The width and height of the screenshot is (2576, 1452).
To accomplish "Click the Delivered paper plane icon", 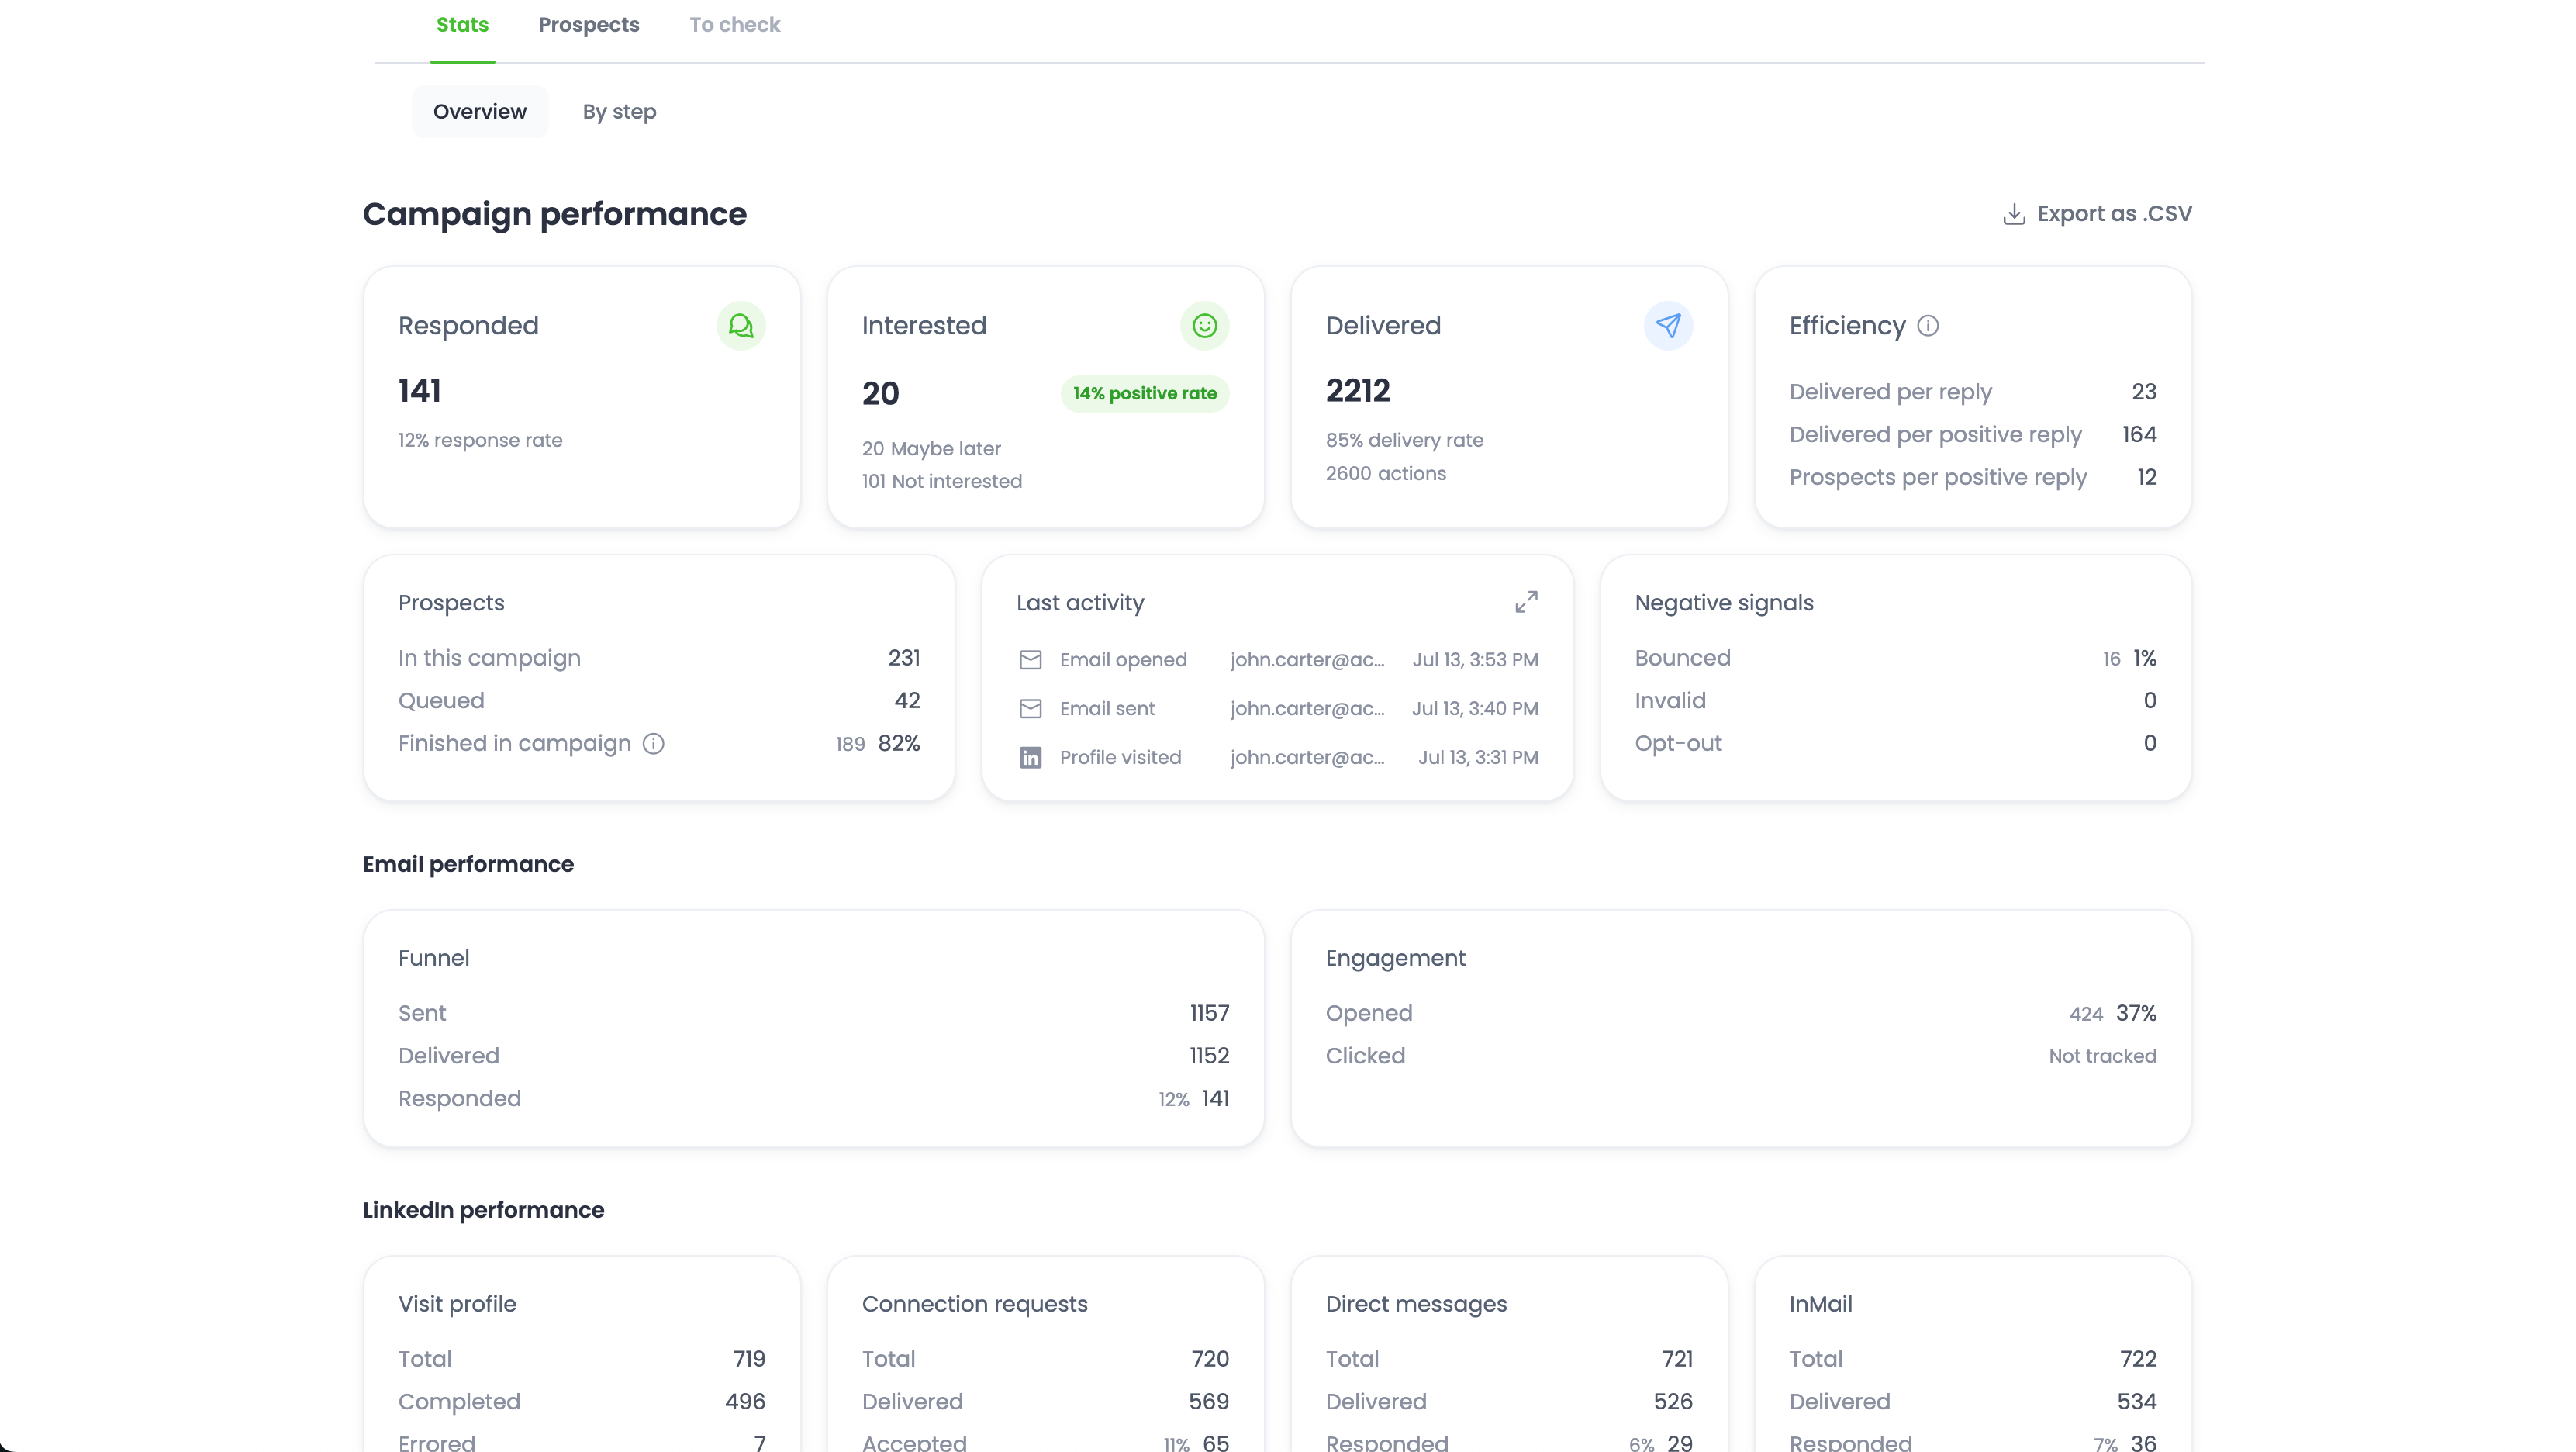I will tap(1668, 326).
